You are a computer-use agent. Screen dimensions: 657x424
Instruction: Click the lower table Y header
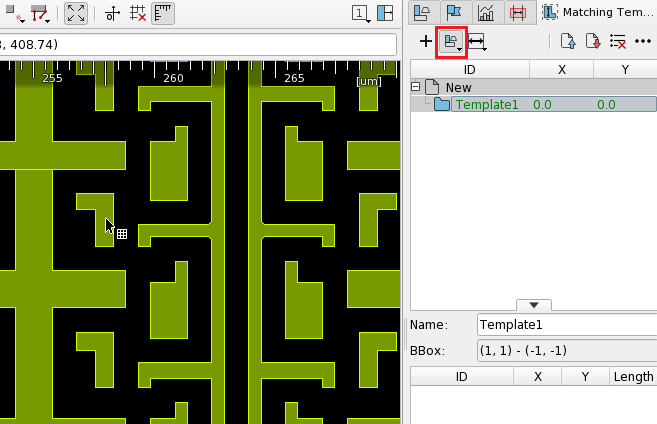pyautogui.click(x=585, y=377)
